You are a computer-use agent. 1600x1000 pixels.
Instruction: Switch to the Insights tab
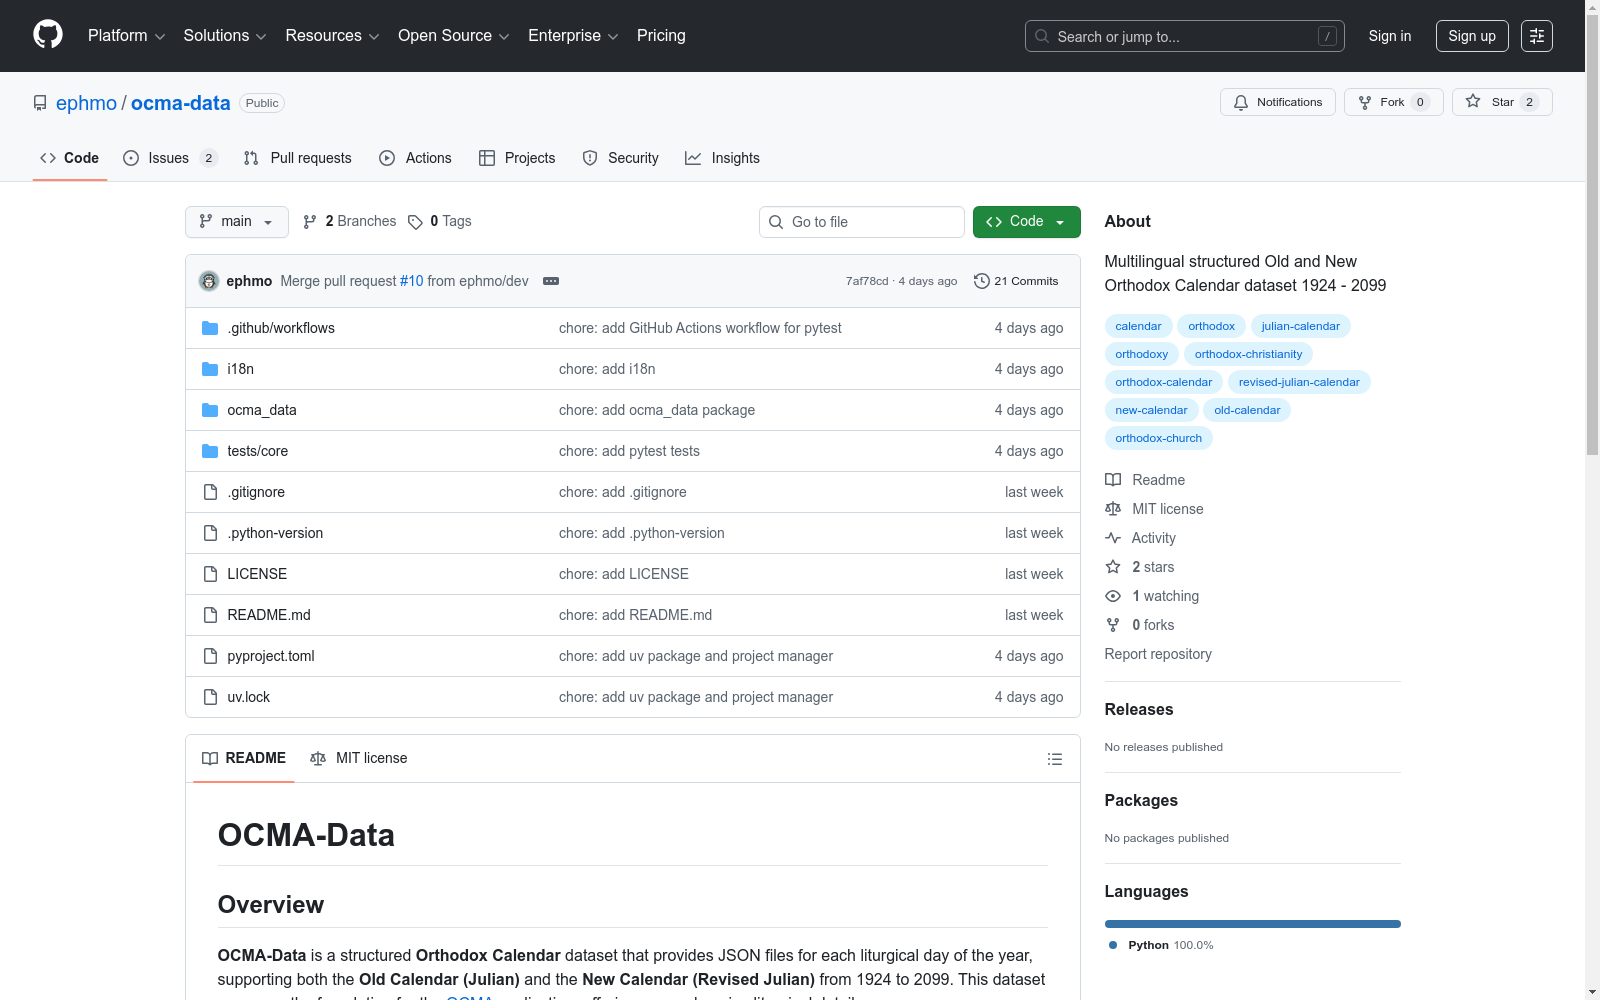click(722, 158)
